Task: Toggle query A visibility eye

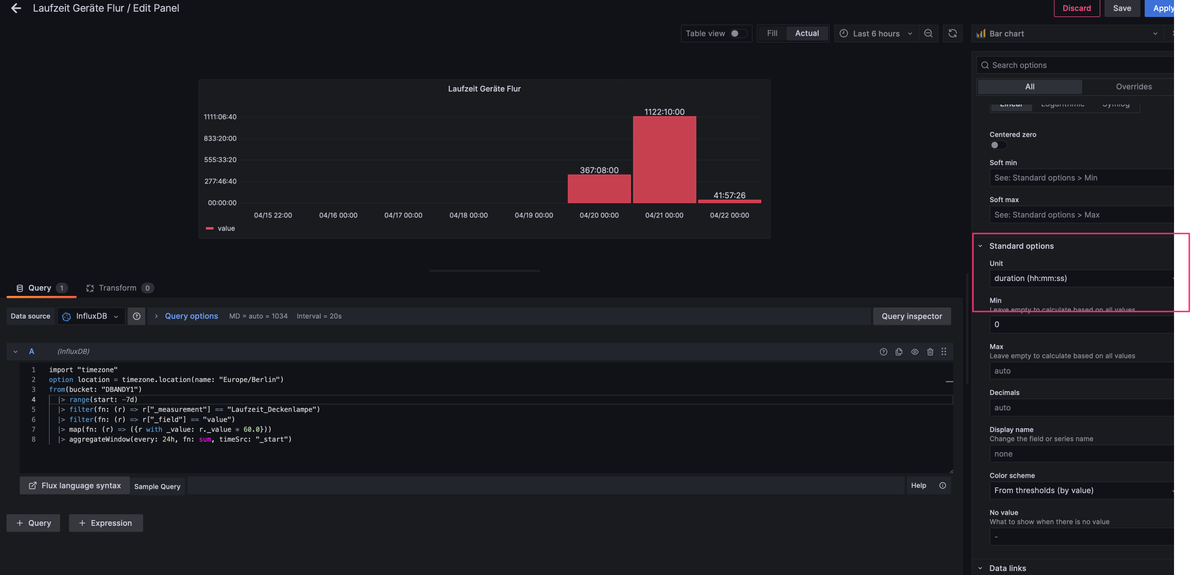Action: 914,352
